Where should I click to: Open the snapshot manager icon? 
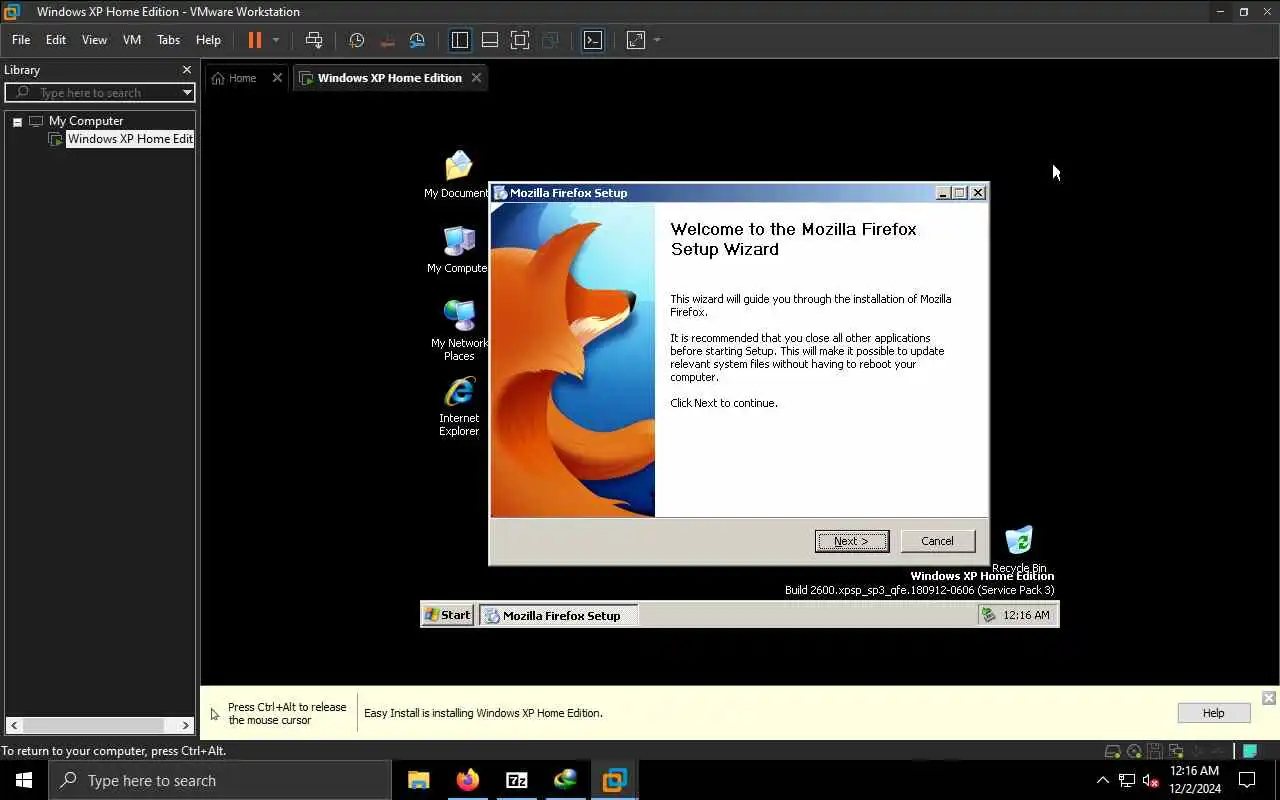pos(417,40)
